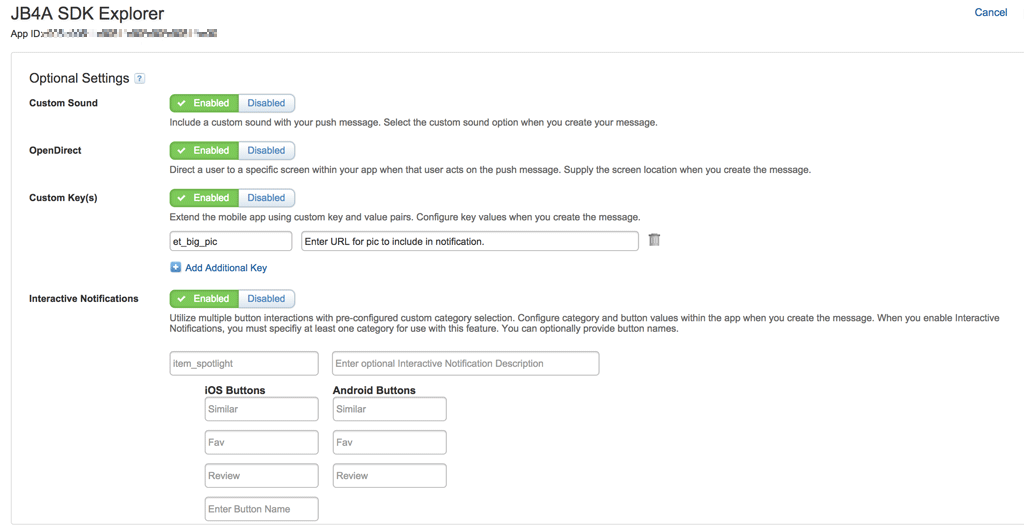1024x528 pixels.
Task: Disable Custom Key(s)
Action: coord(266,198)
